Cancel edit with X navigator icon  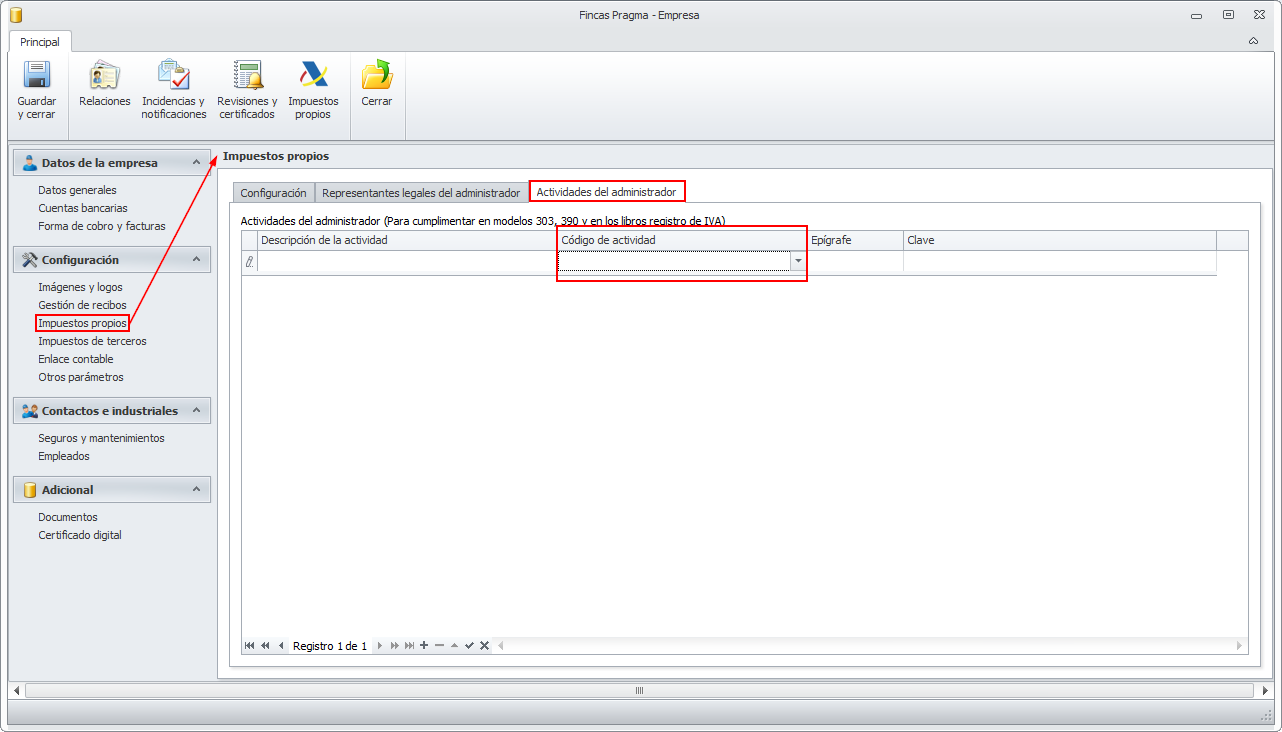(484, 646)
